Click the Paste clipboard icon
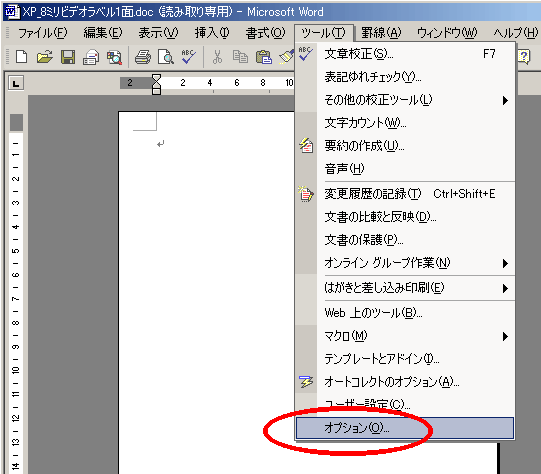The width and height of the screenshot is (541, 474). tap(264, 57)
